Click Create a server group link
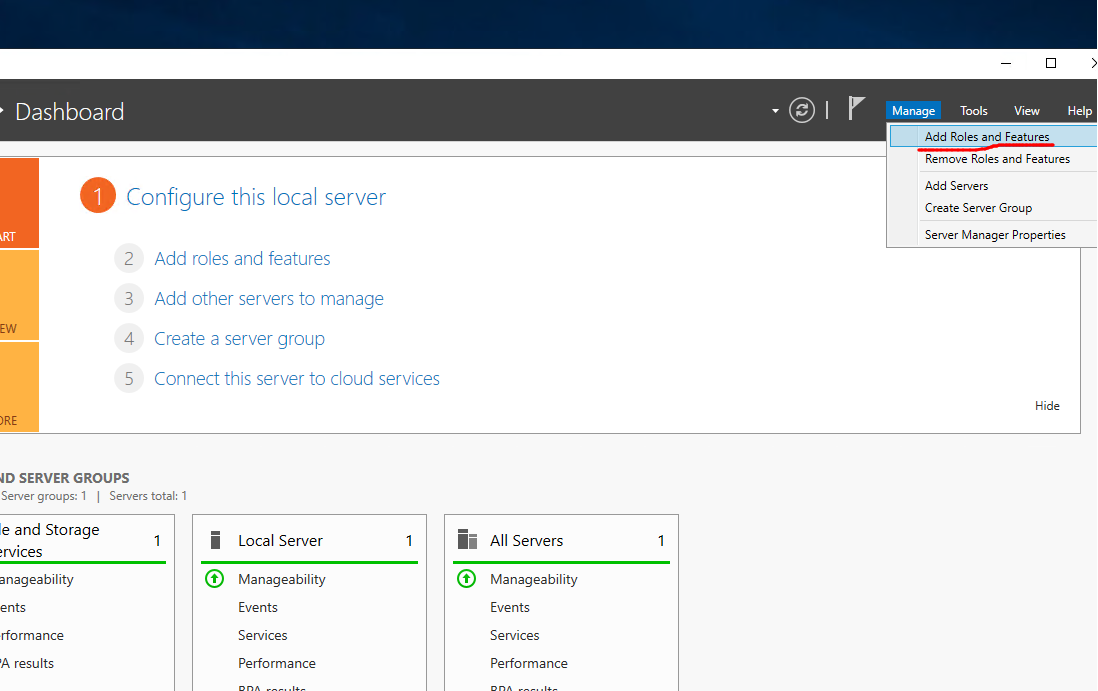The width and height of the screenshot is (1098, 691). click(239, 339)
